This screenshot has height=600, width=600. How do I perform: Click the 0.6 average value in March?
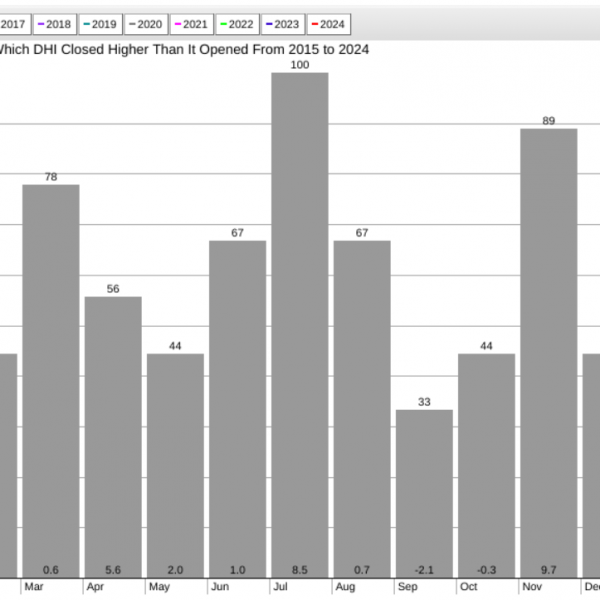(x=51, y=570)
